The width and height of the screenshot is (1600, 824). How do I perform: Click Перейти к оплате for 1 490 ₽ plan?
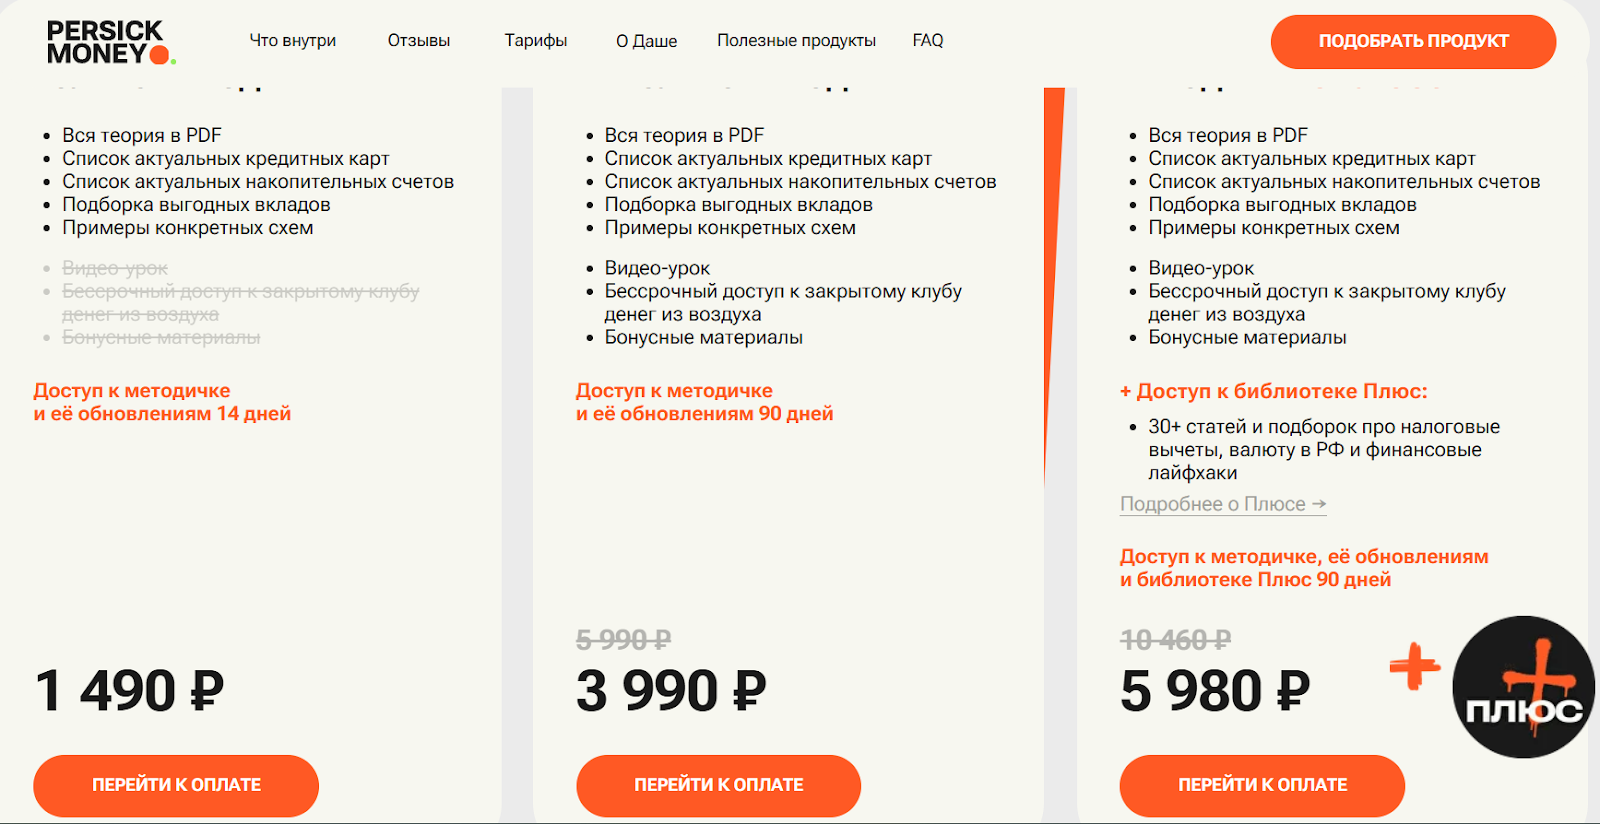176,785
